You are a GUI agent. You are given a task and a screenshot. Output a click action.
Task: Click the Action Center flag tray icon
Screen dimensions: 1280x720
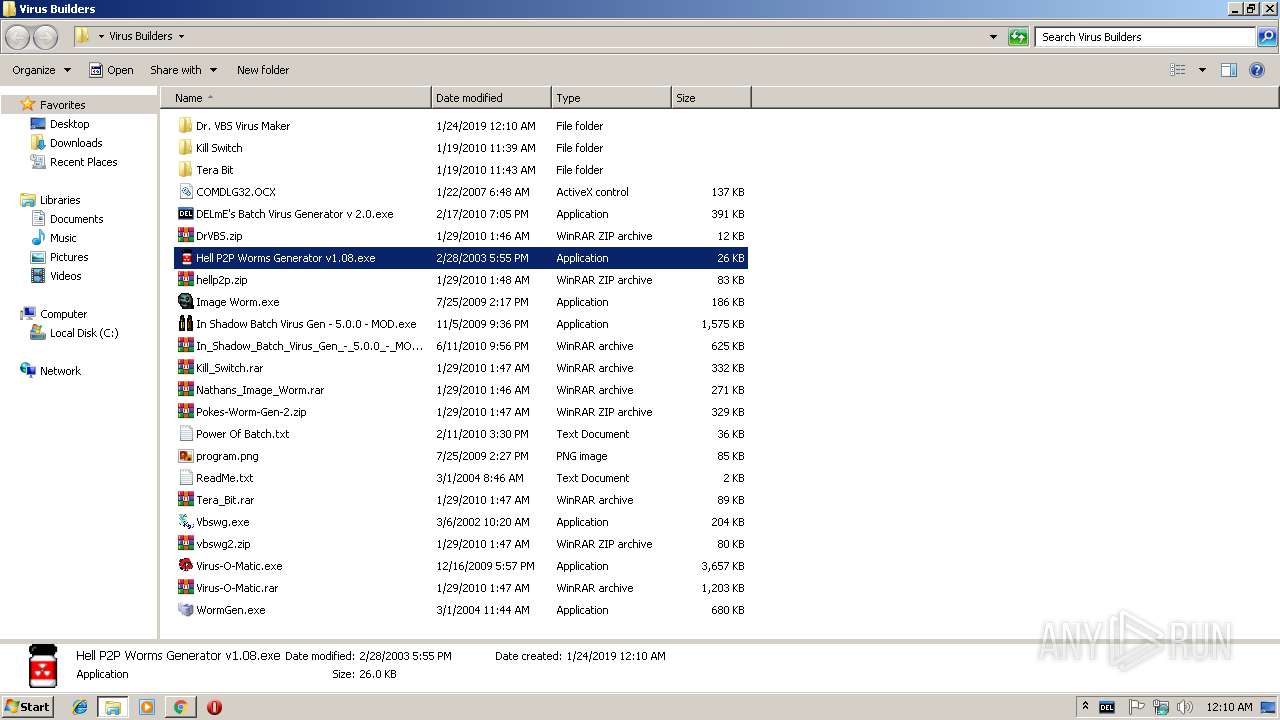click(1137, 707)
